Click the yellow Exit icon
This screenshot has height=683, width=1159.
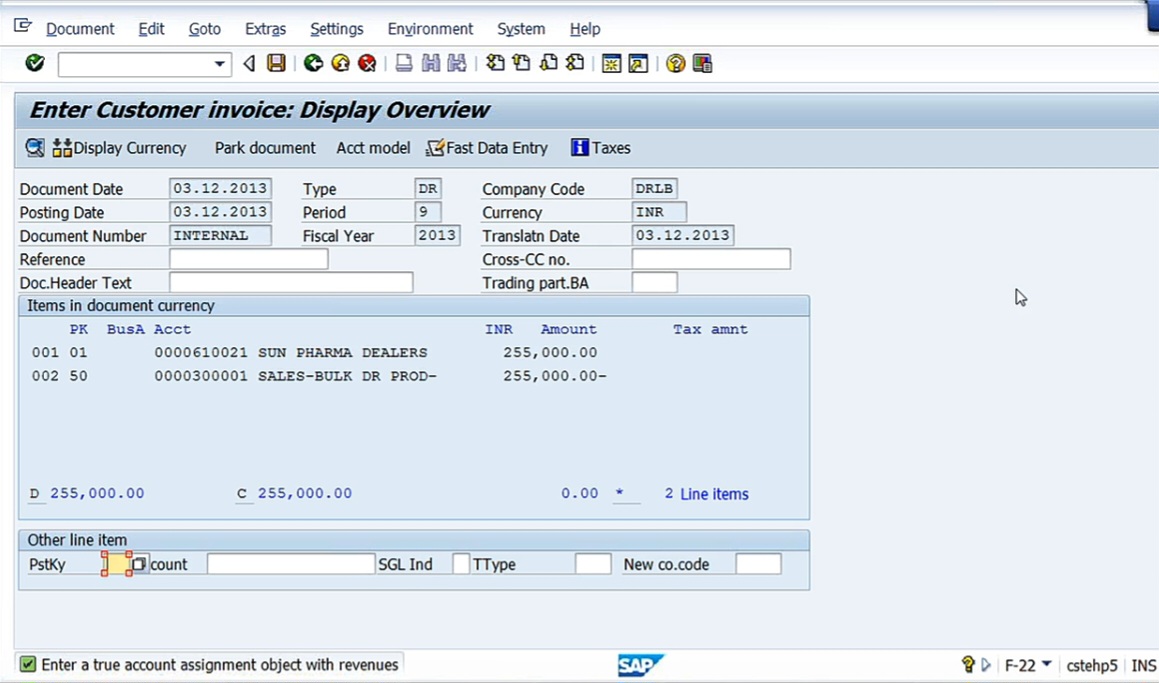[340, 64]
